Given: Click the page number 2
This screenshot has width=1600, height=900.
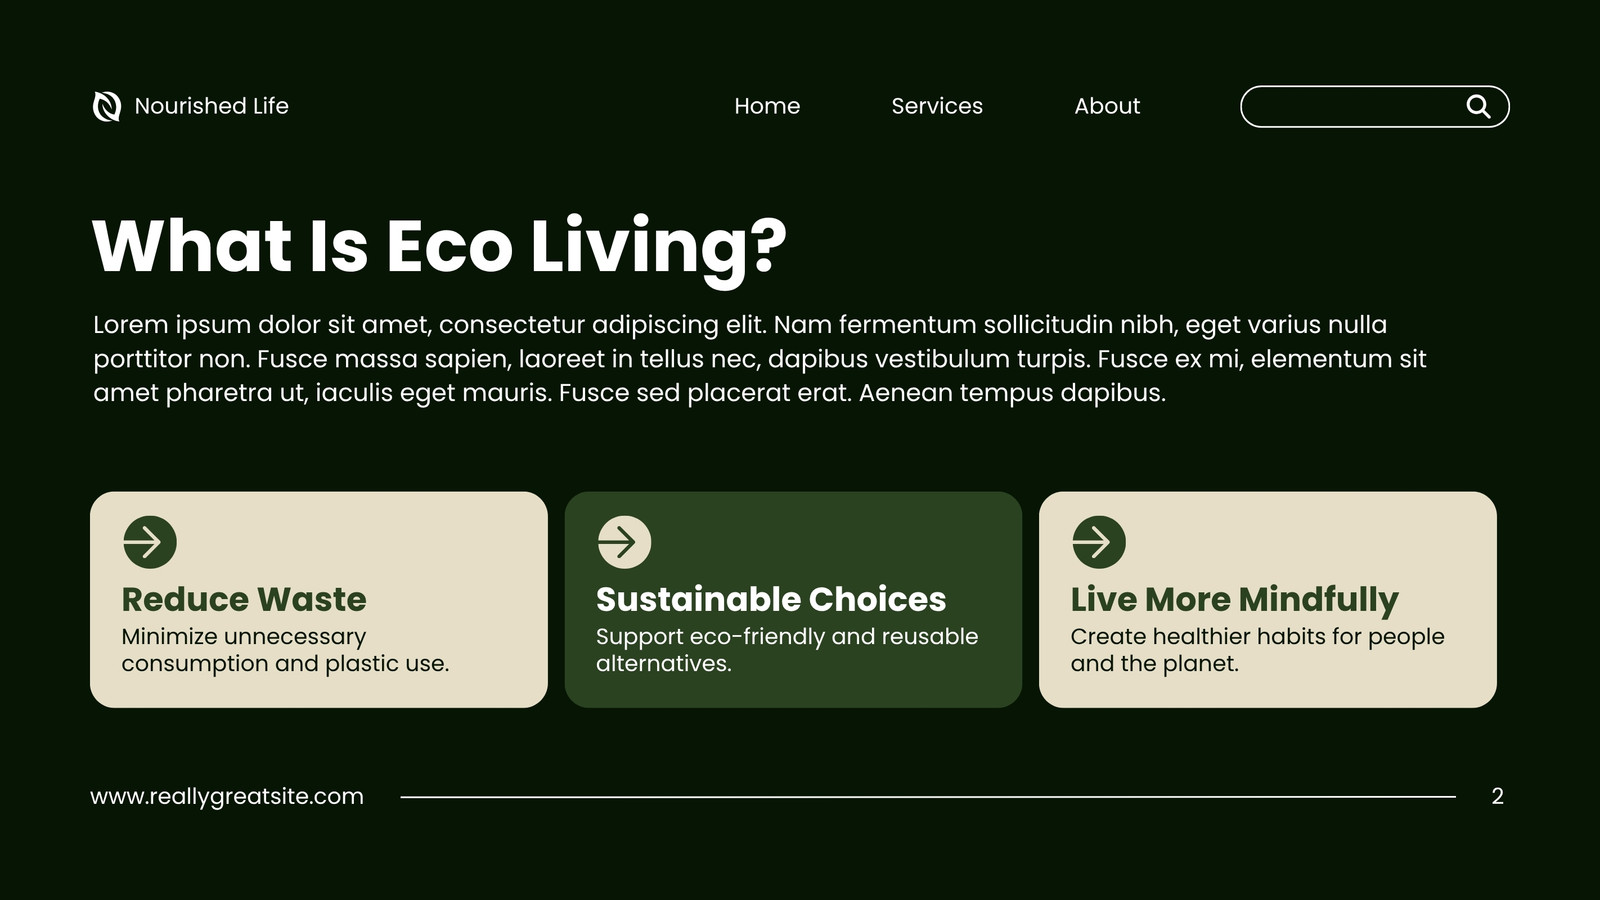Looking at the screenshot, I should click(x=1497, y=797).
